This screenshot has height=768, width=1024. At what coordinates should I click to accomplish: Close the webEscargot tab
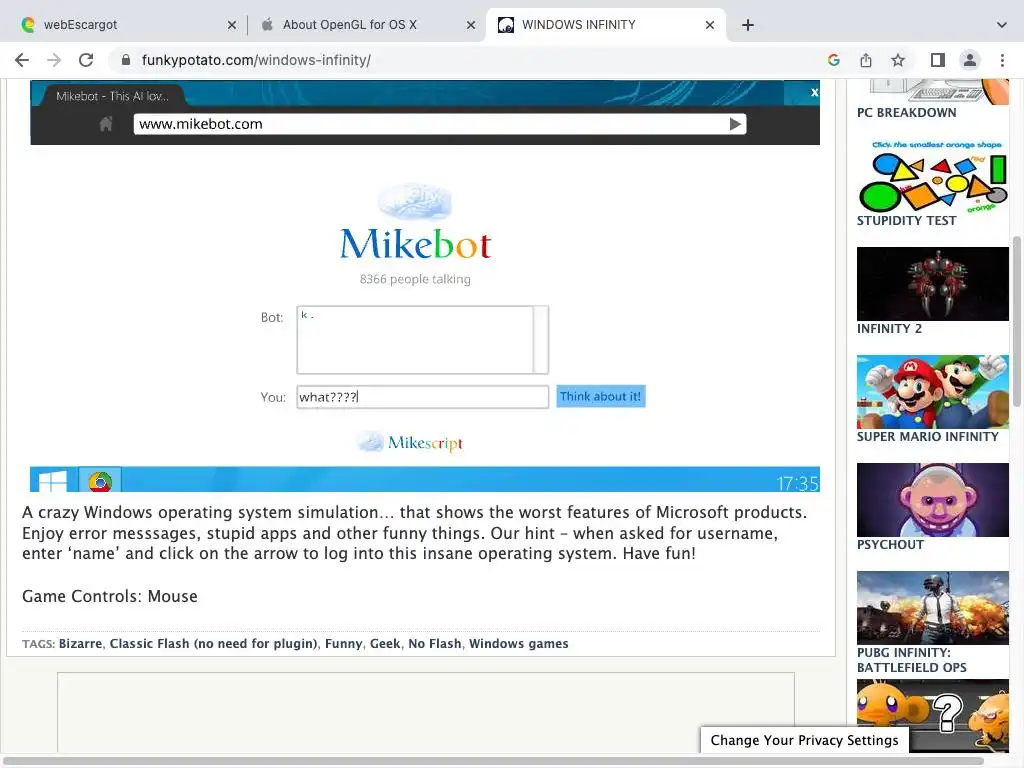coord(232,25)
